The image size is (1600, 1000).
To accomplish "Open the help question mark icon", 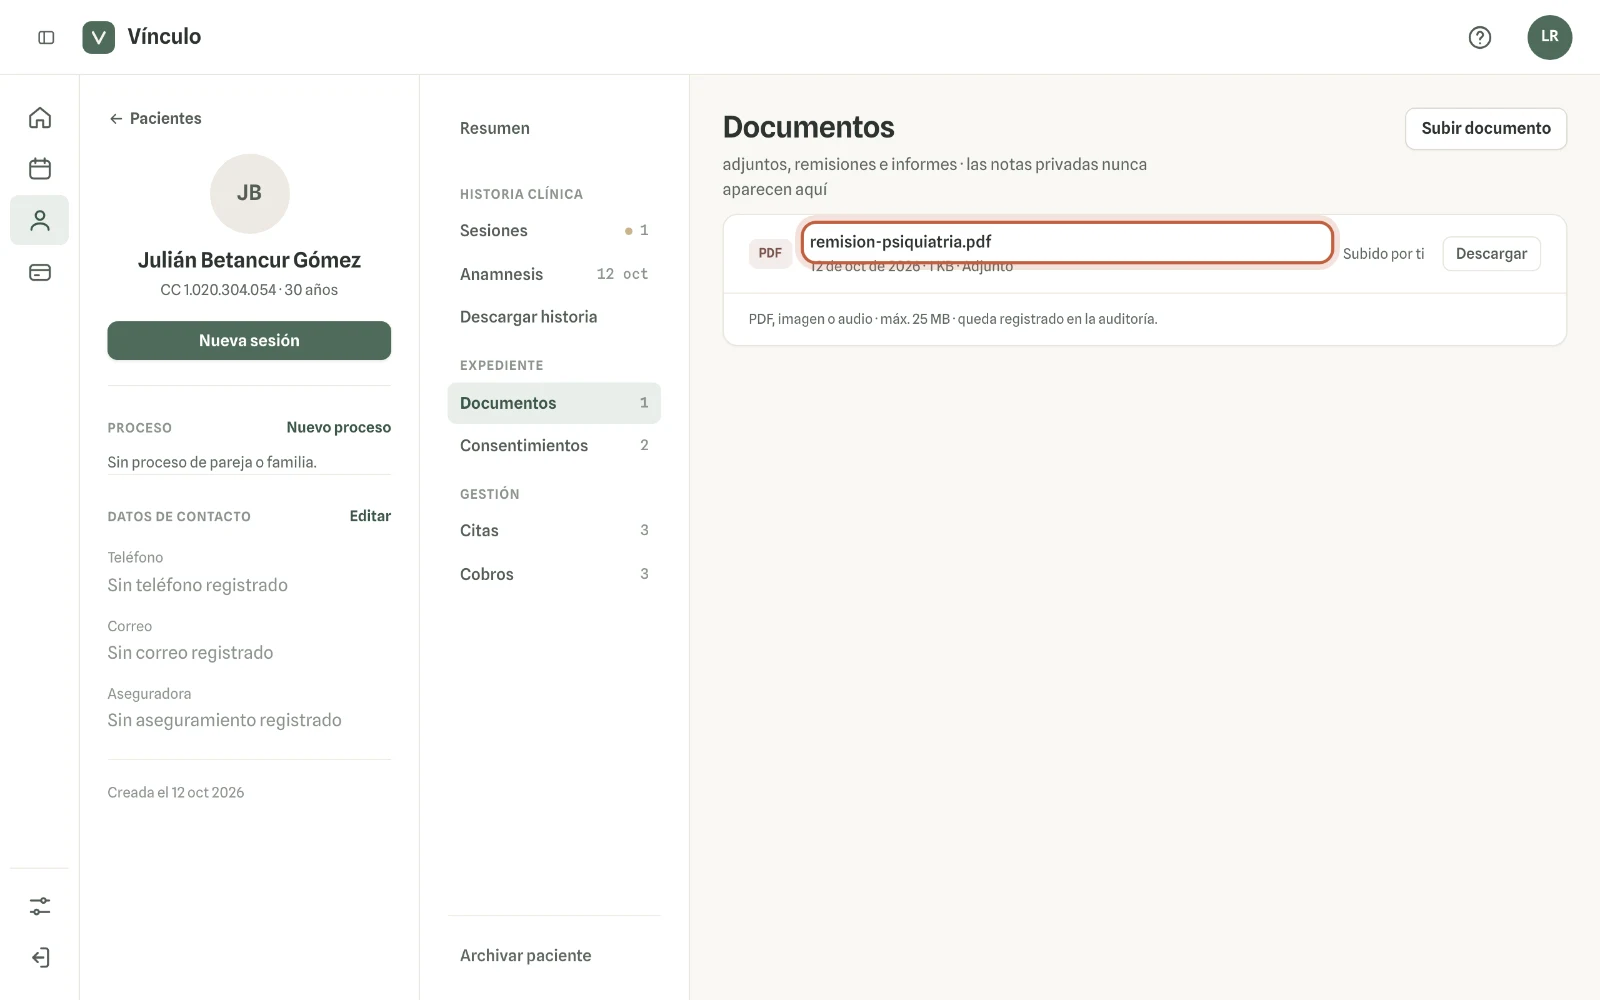I will click(x=1480, y=37).
